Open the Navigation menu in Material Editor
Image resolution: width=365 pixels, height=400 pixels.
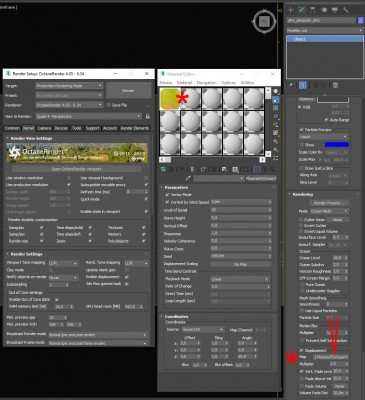[206, 82]
